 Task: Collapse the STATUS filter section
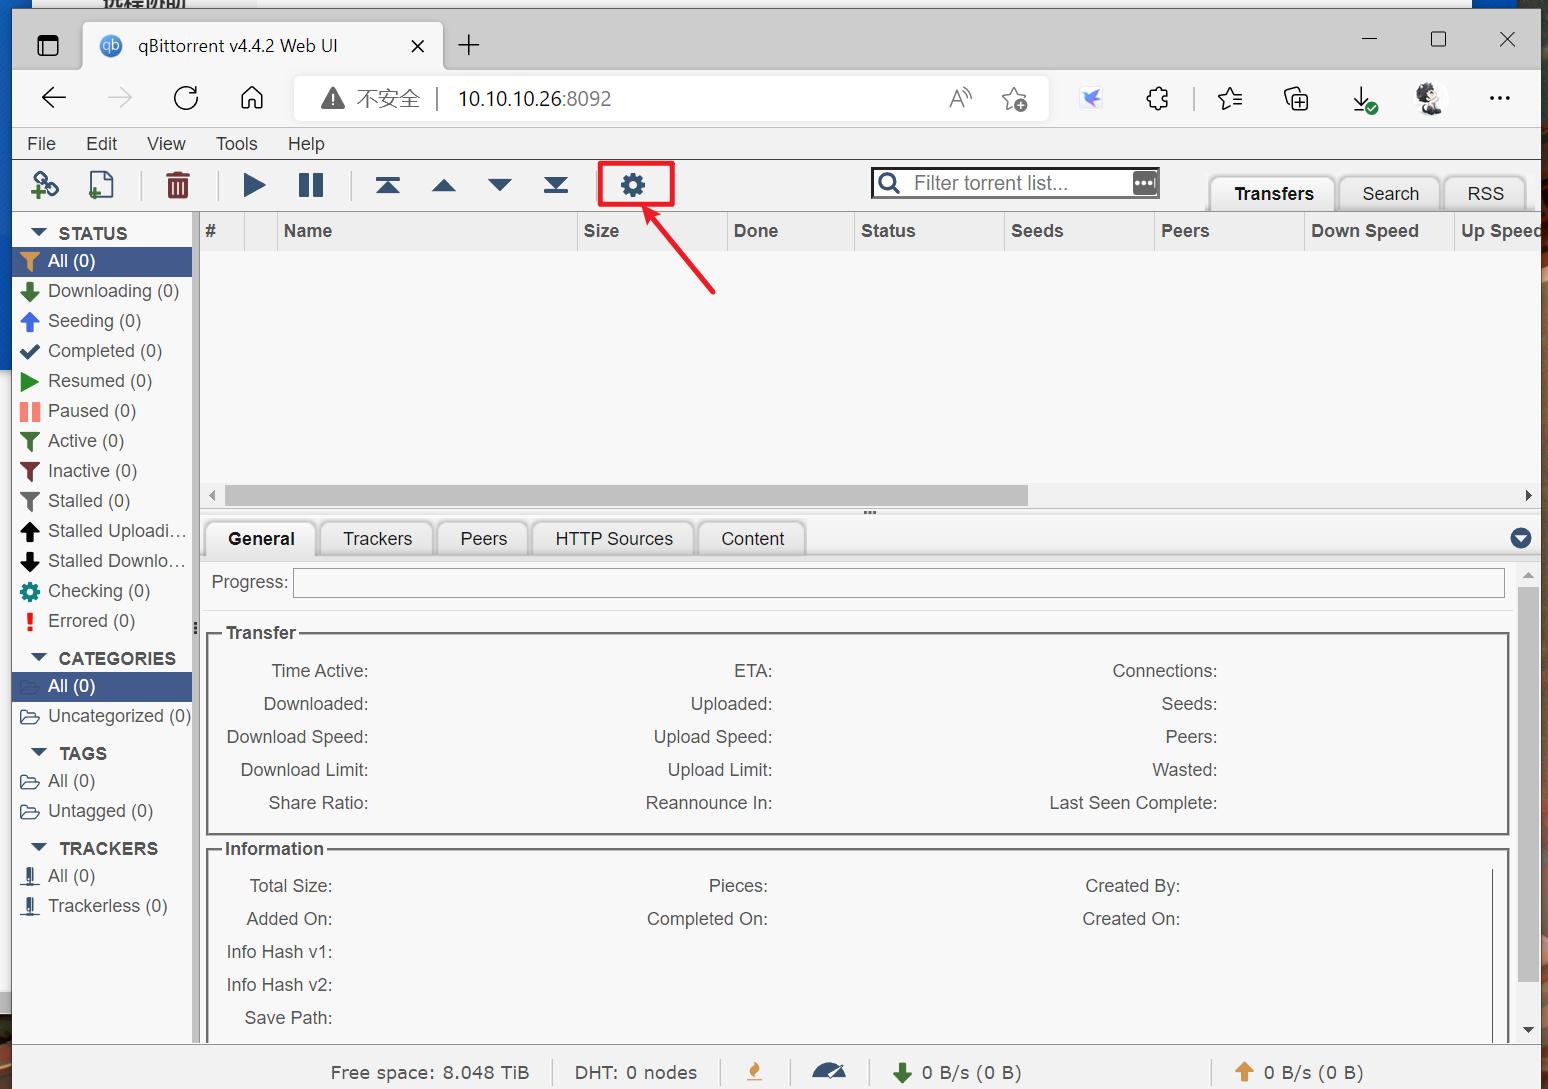tap(40, 233)
